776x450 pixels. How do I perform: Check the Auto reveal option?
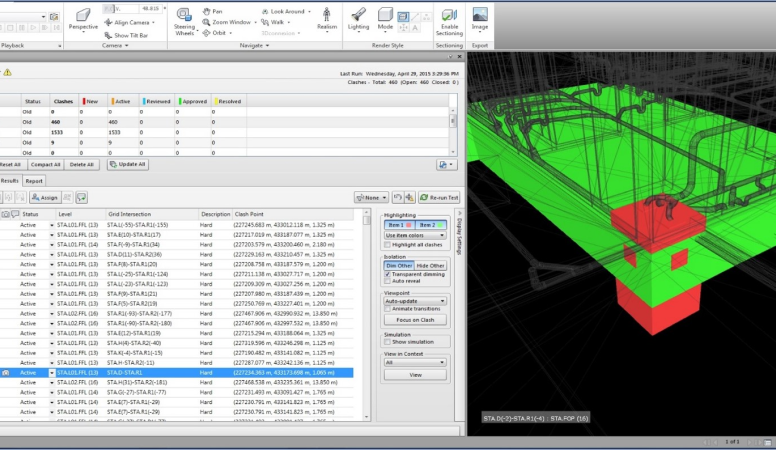coord(389,281)
